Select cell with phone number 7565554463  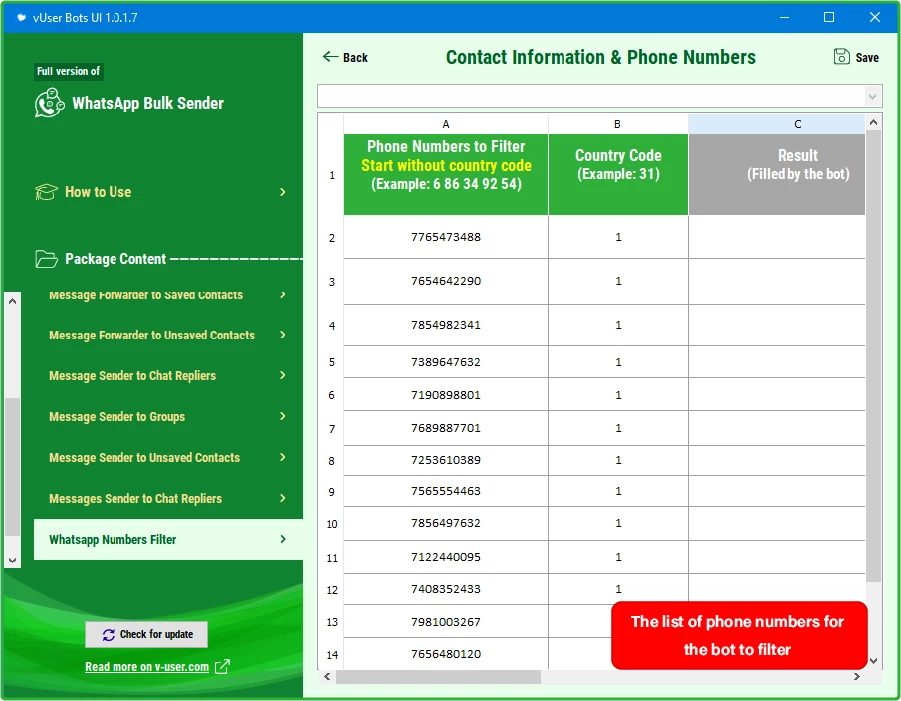coord(446,491)
